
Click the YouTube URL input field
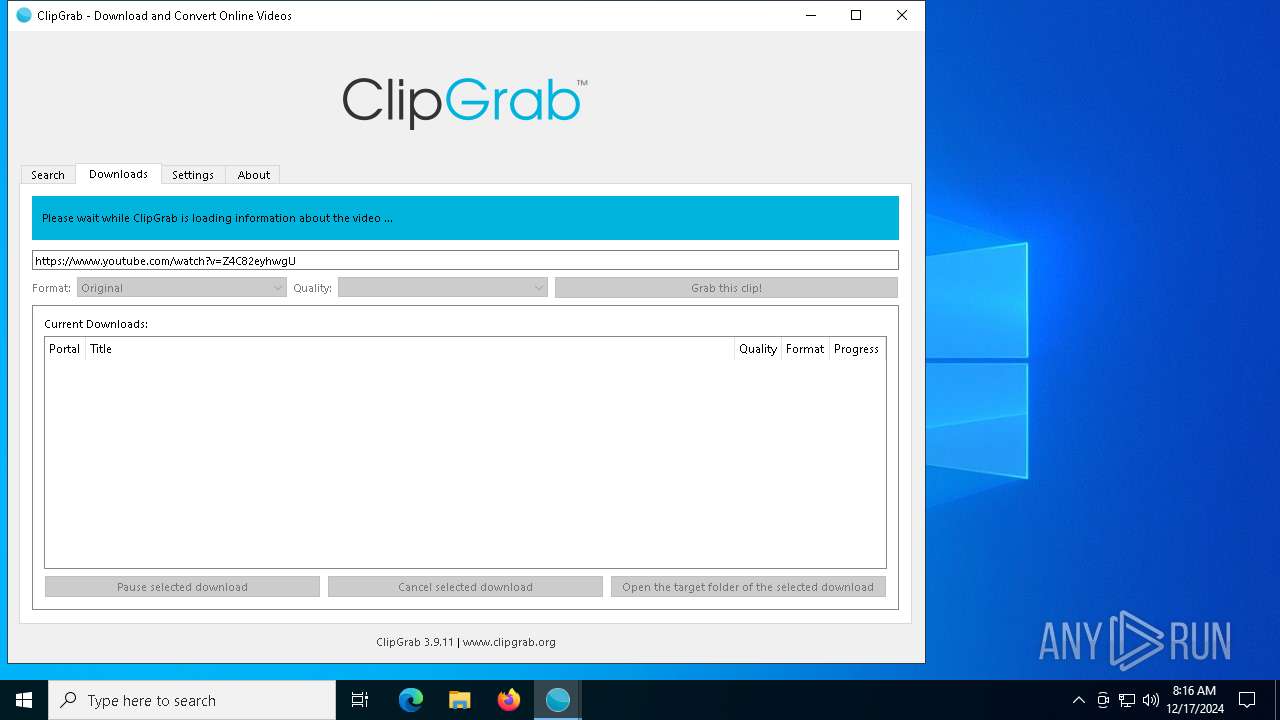[x=465, y=260]
